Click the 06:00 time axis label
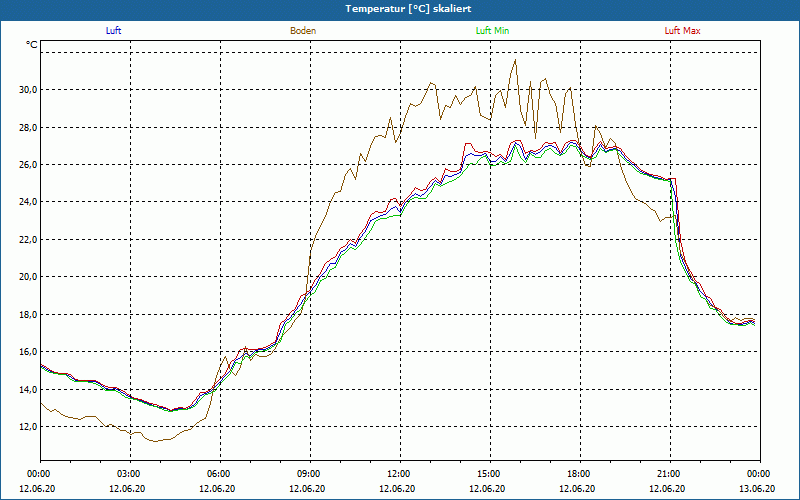This screenshot has width=800, height=500. click(x=220, y=474)
